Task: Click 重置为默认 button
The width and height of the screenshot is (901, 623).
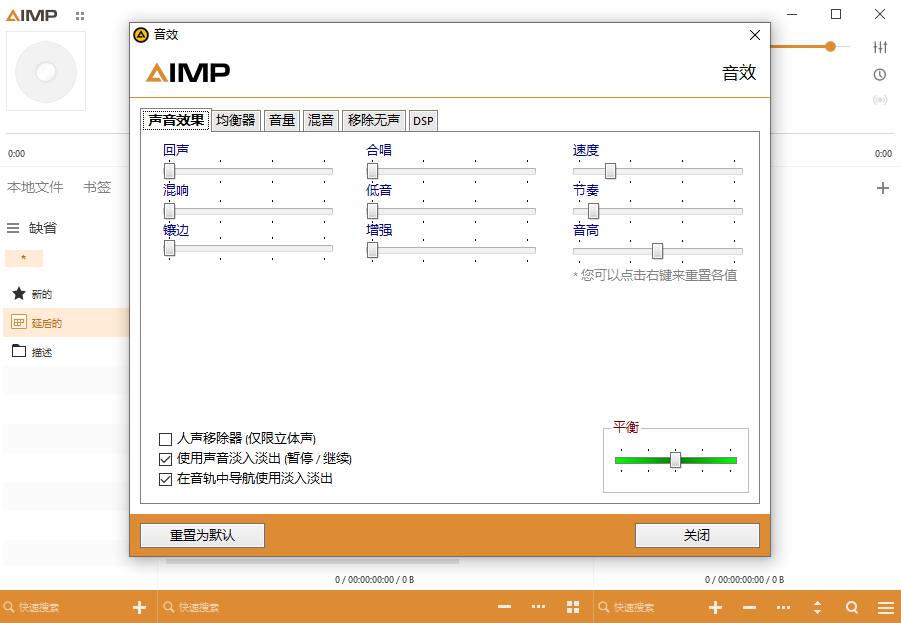Action: [x=202, y=535]
